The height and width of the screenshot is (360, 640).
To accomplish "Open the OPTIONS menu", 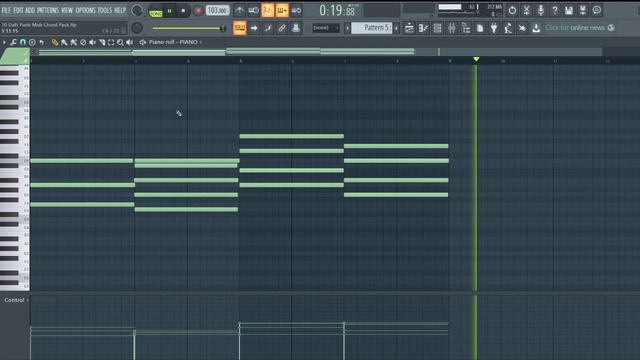I will 85,10.
